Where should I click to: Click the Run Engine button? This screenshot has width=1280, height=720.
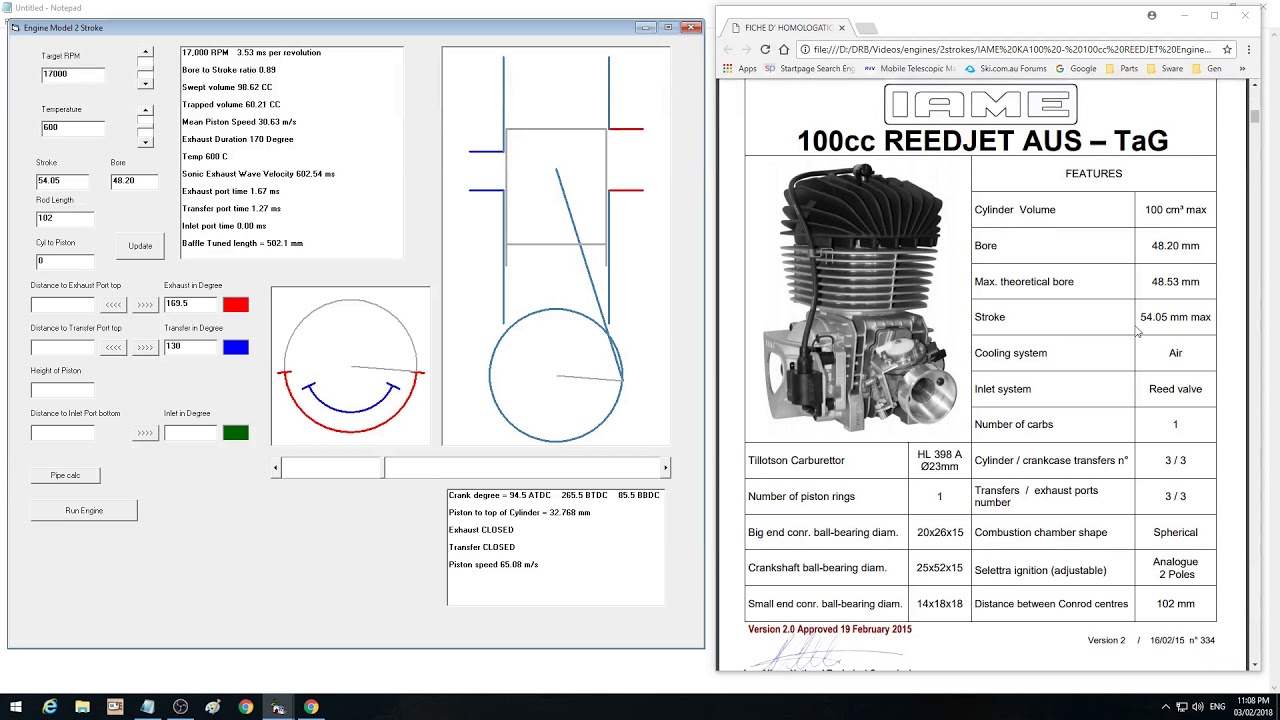coord(84,511)
